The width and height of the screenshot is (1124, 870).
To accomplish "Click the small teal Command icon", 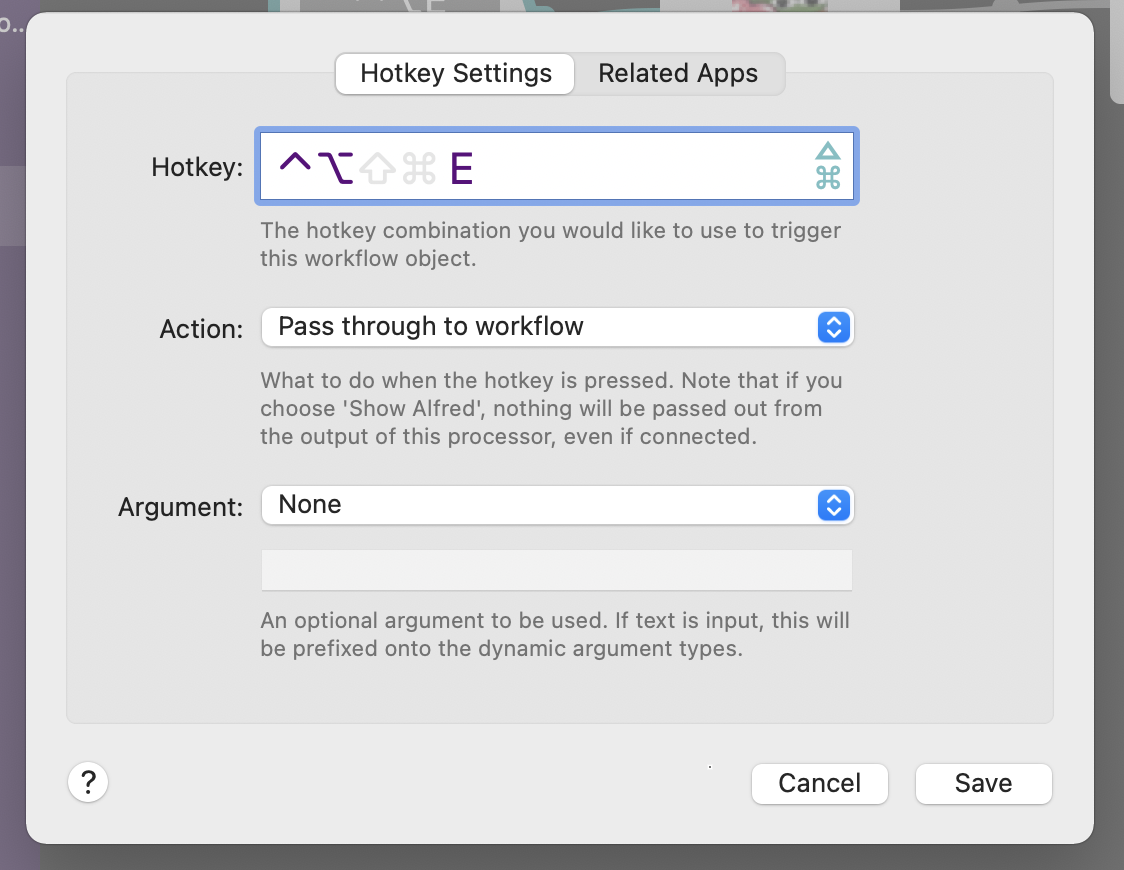I will tap(827, 179).
